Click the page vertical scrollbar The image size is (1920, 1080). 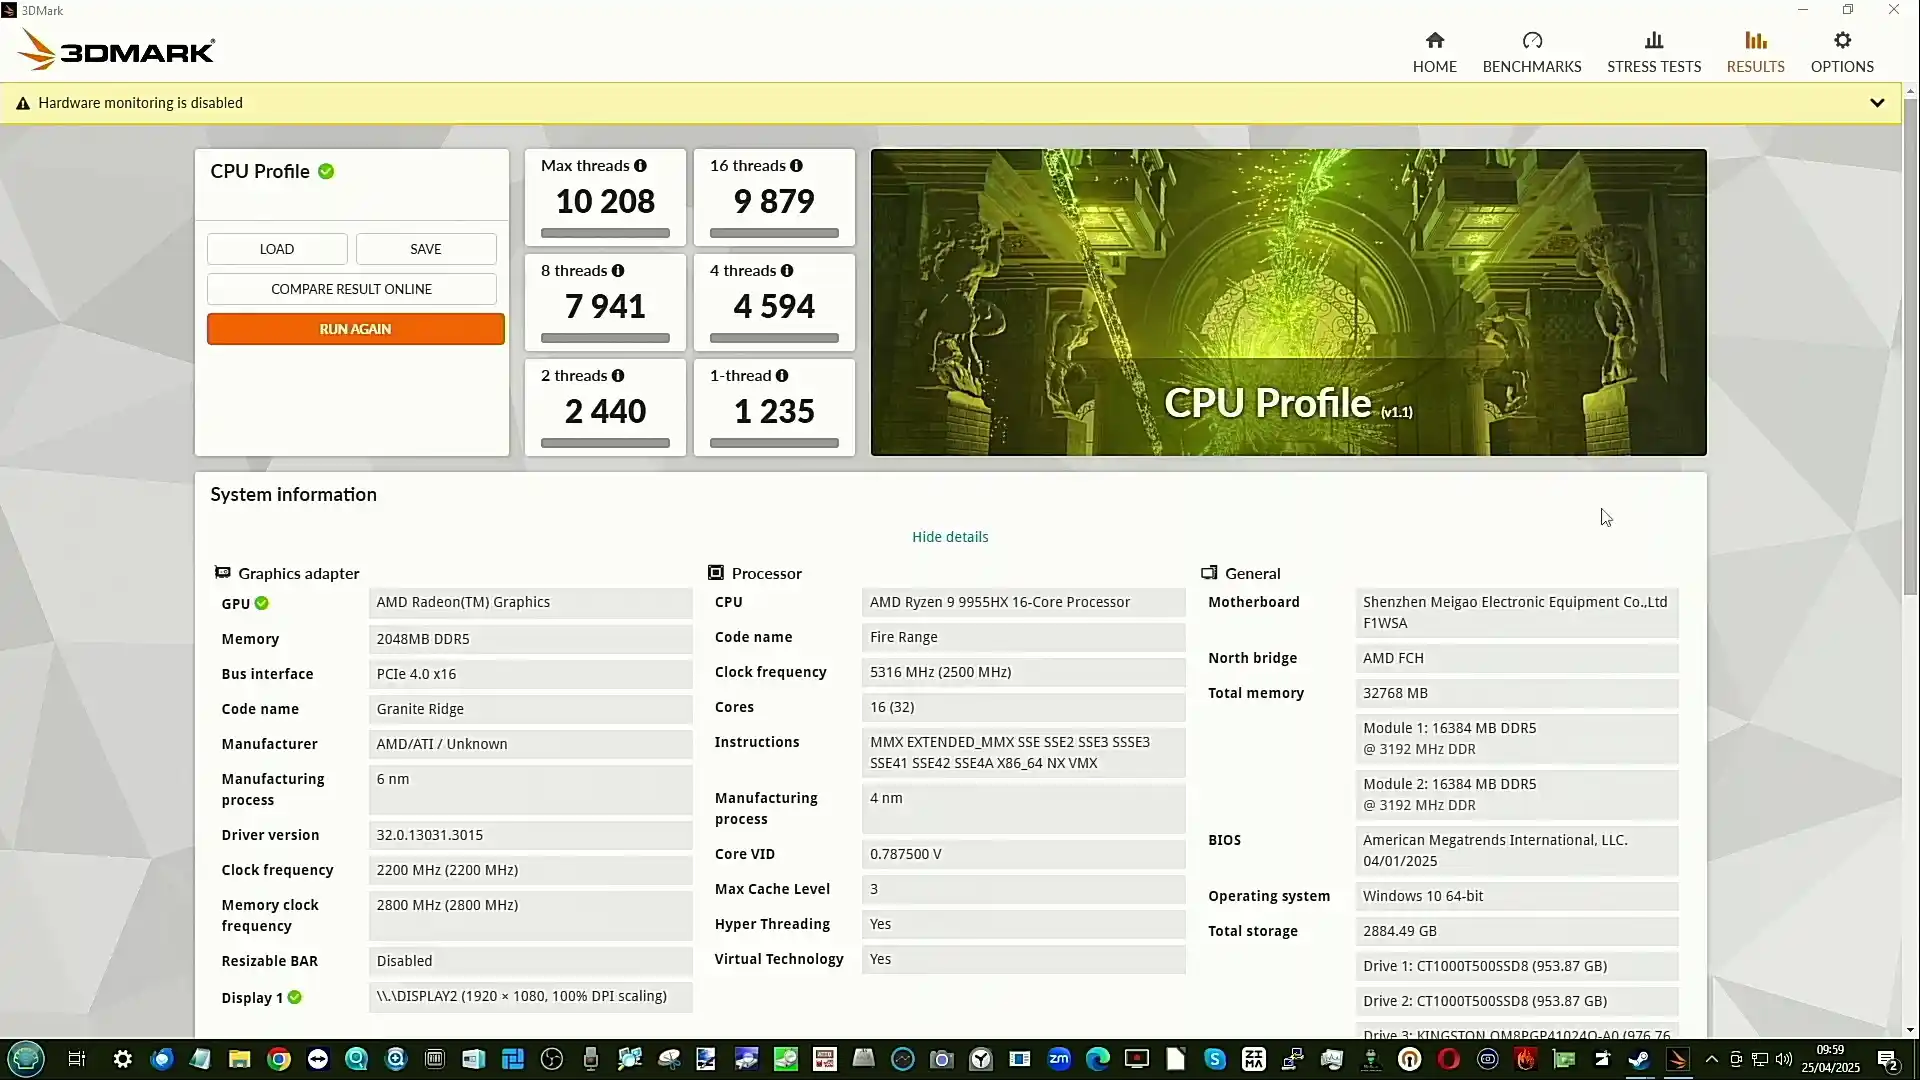[1910, 345]
